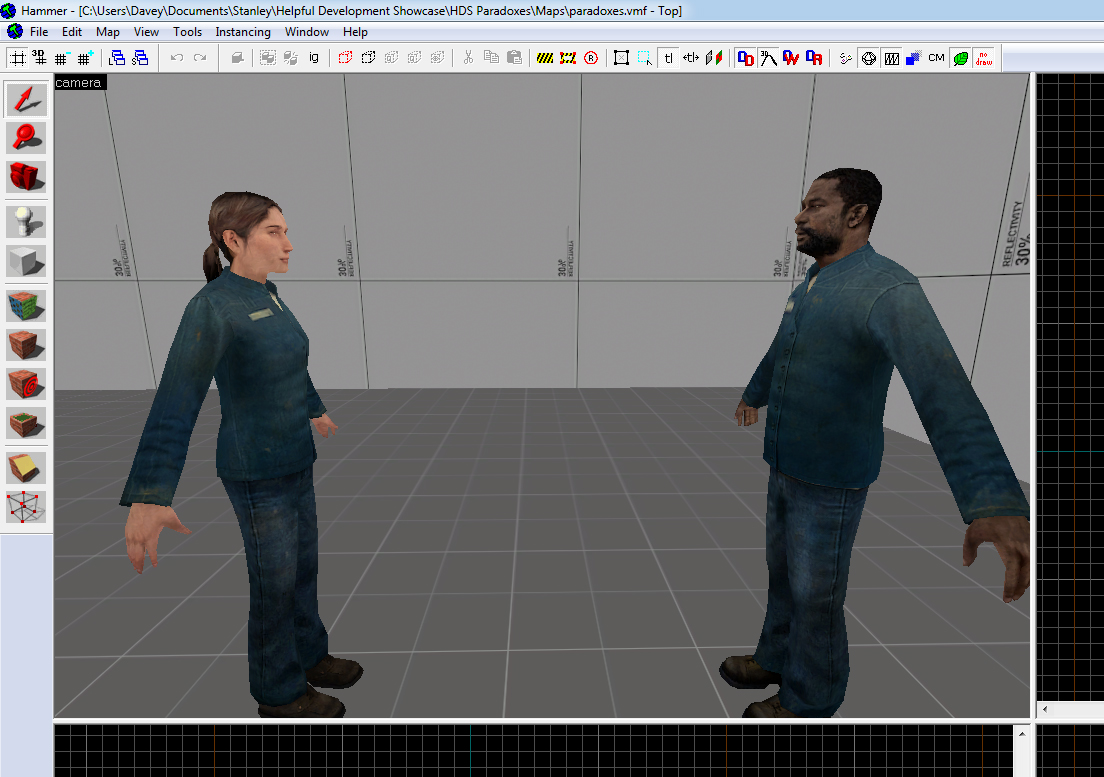
Task: Select the Toggle Texture Application tool
Action: pyautogui.click(x=26, y=305)
